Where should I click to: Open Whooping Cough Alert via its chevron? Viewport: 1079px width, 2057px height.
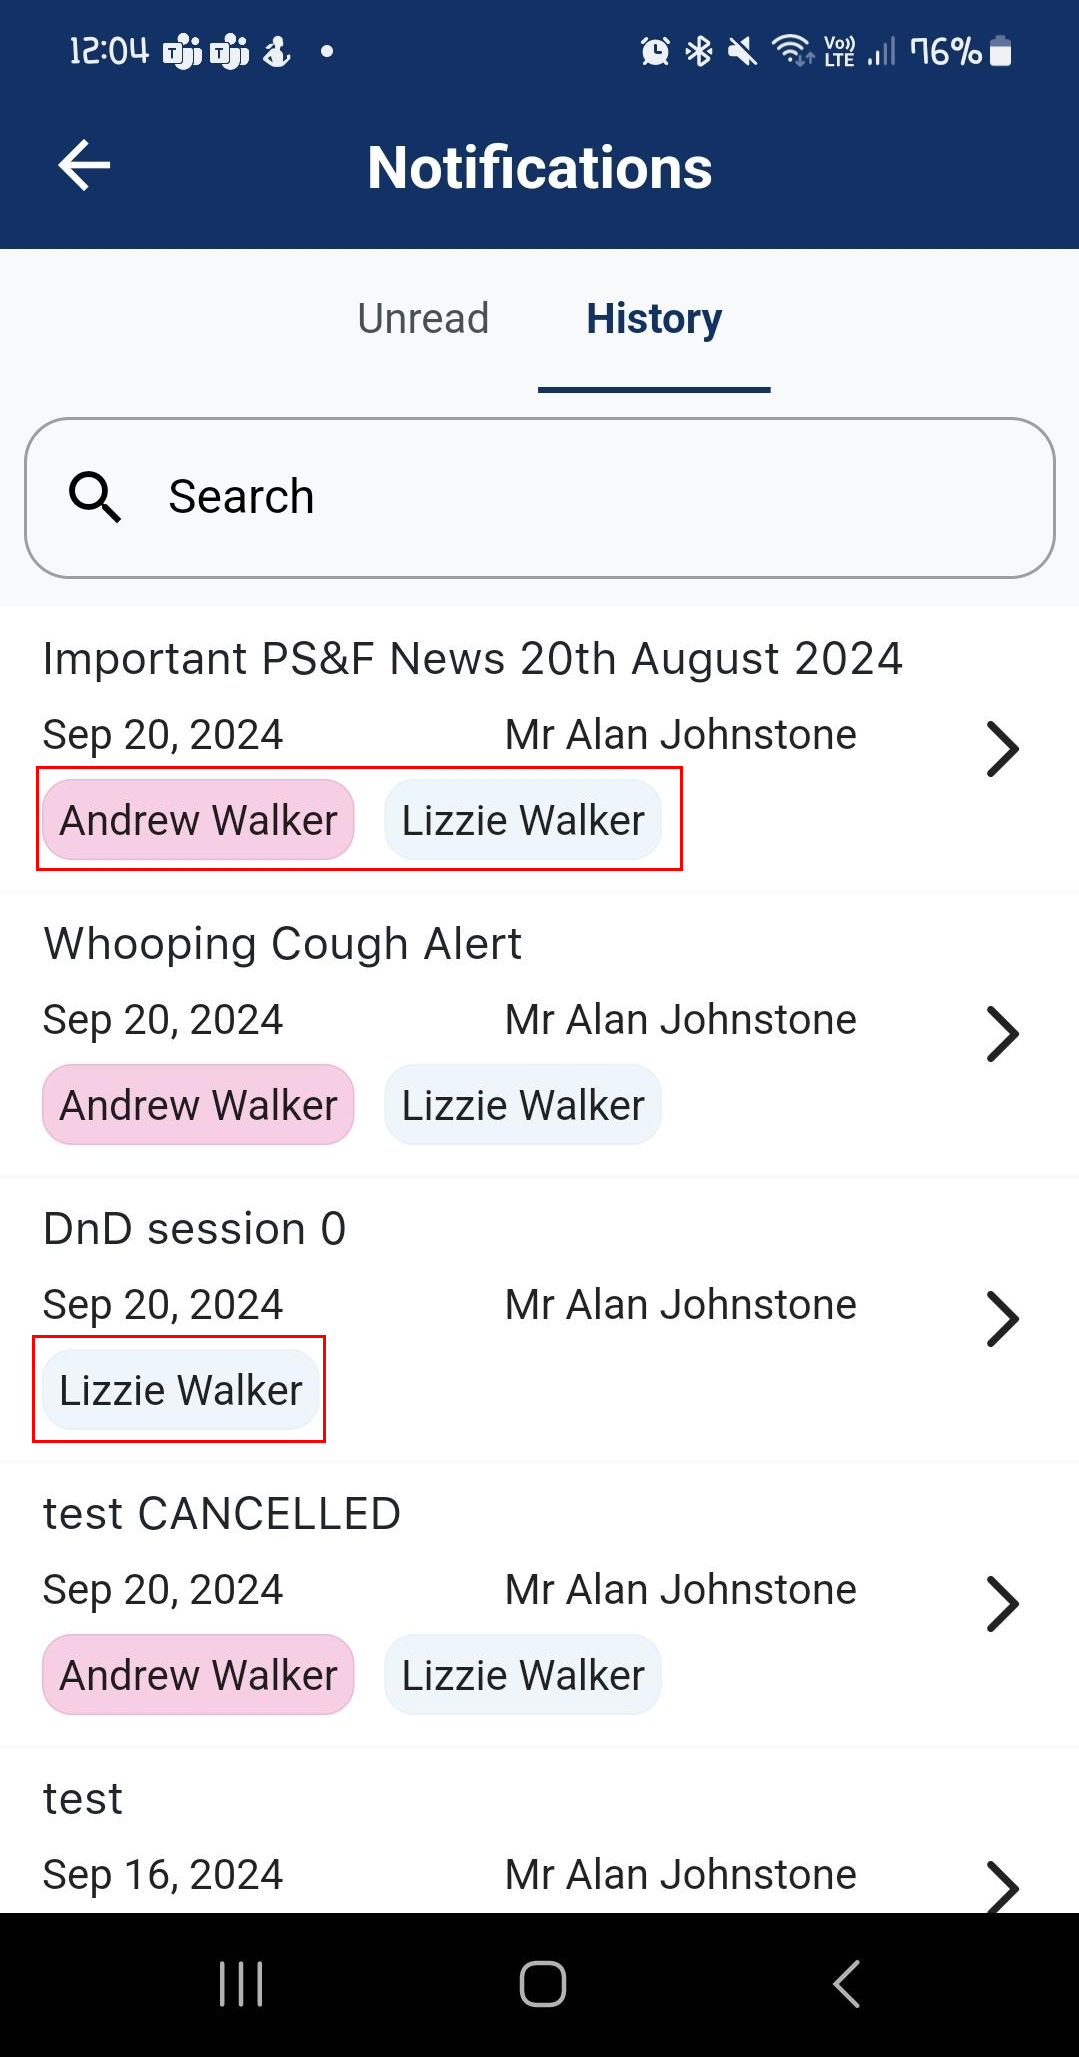[1002, 1034]
